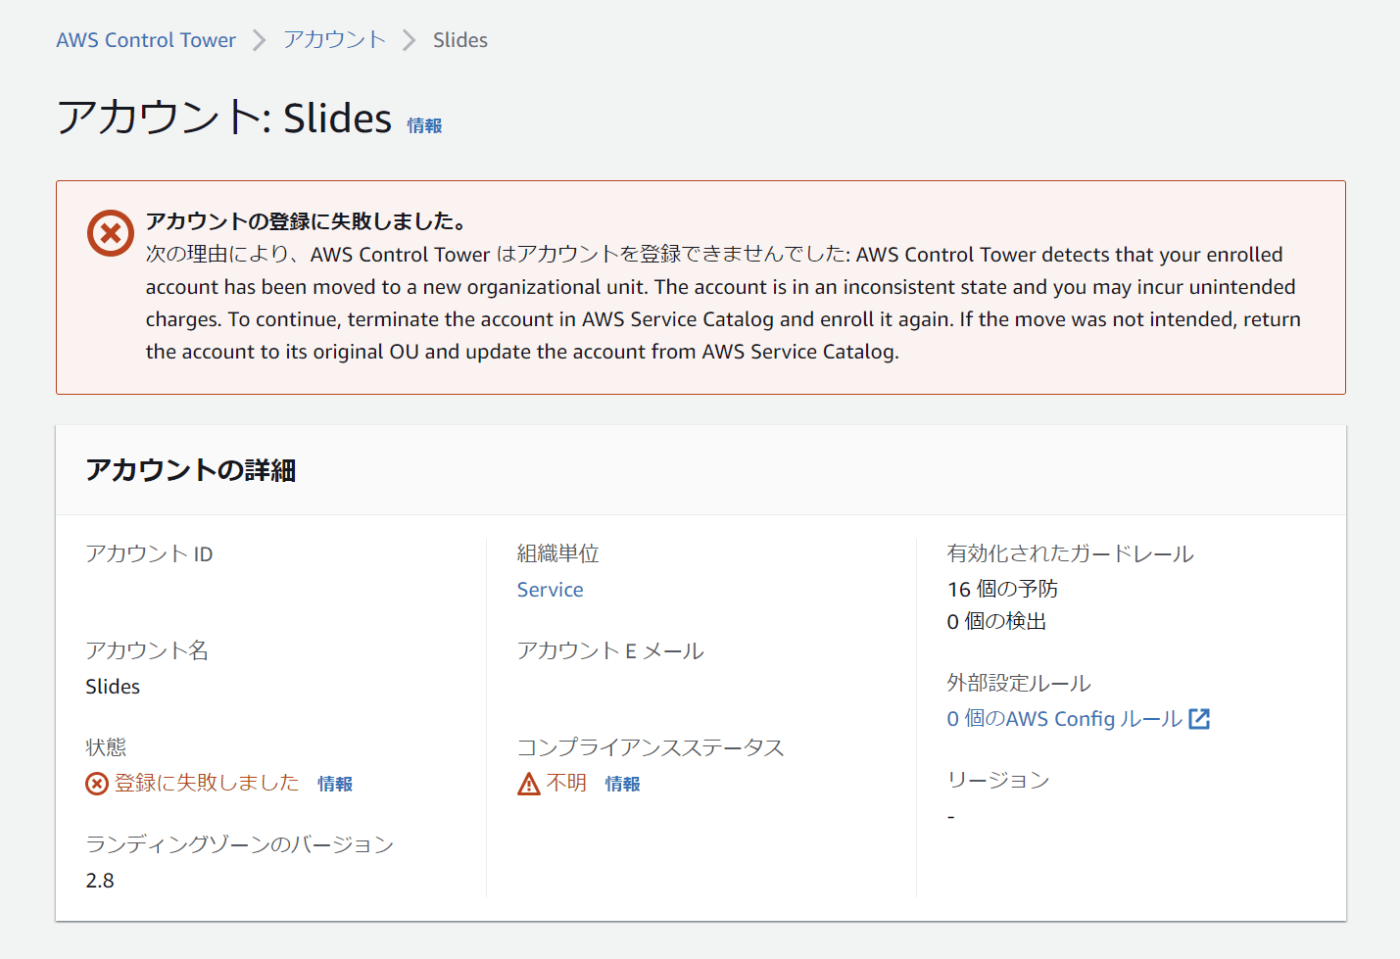
Task: Click the ランディングゾーンのバージョン label
Action: 240,845
